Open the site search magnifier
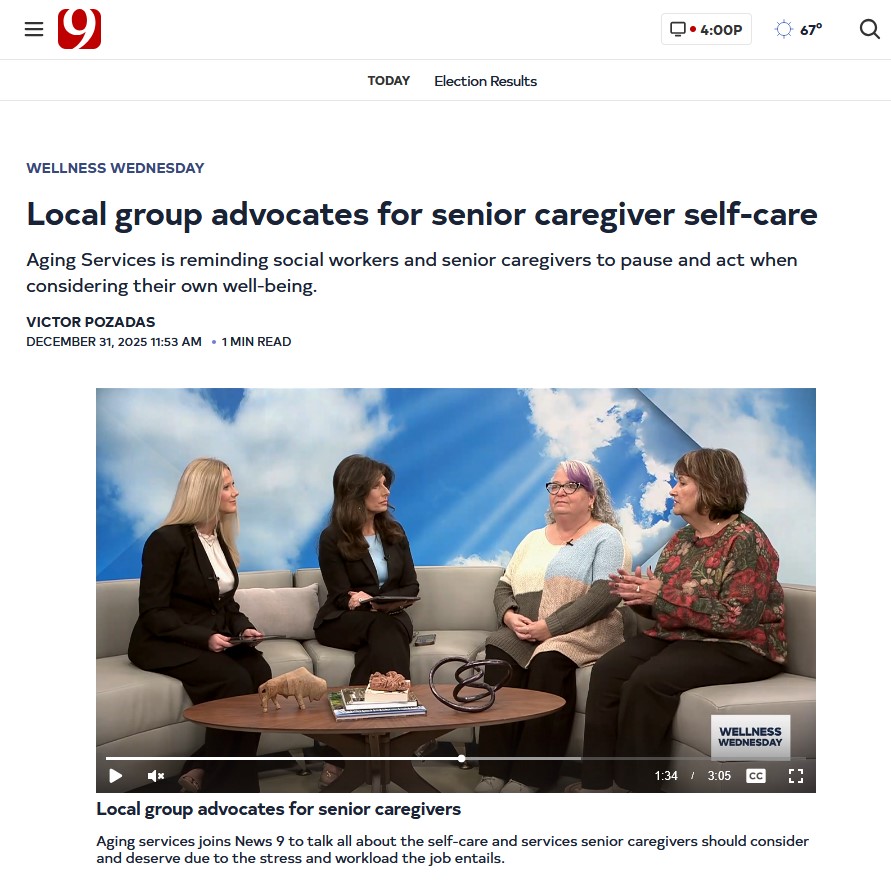The height and width of the screenshot is (882, 891). click(869, 29)
